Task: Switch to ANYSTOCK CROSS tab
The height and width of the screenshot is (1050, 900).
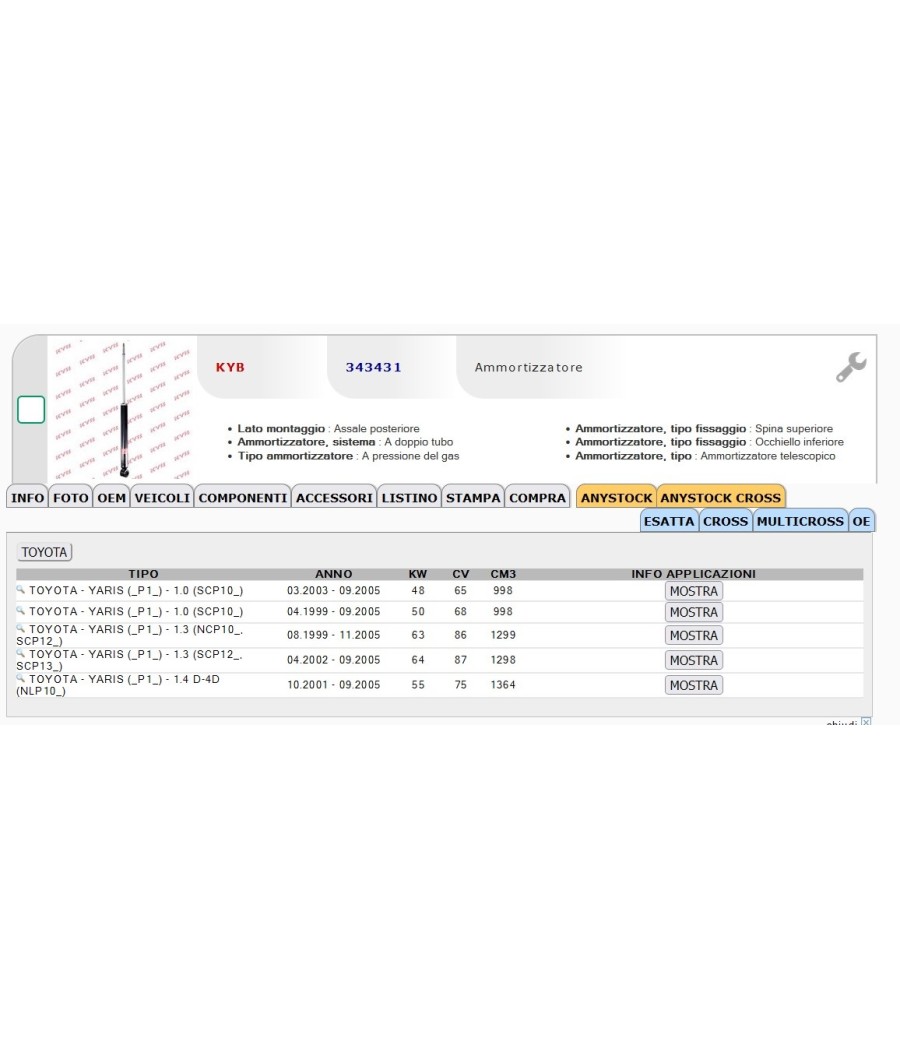Action: [x=721, y=498]
